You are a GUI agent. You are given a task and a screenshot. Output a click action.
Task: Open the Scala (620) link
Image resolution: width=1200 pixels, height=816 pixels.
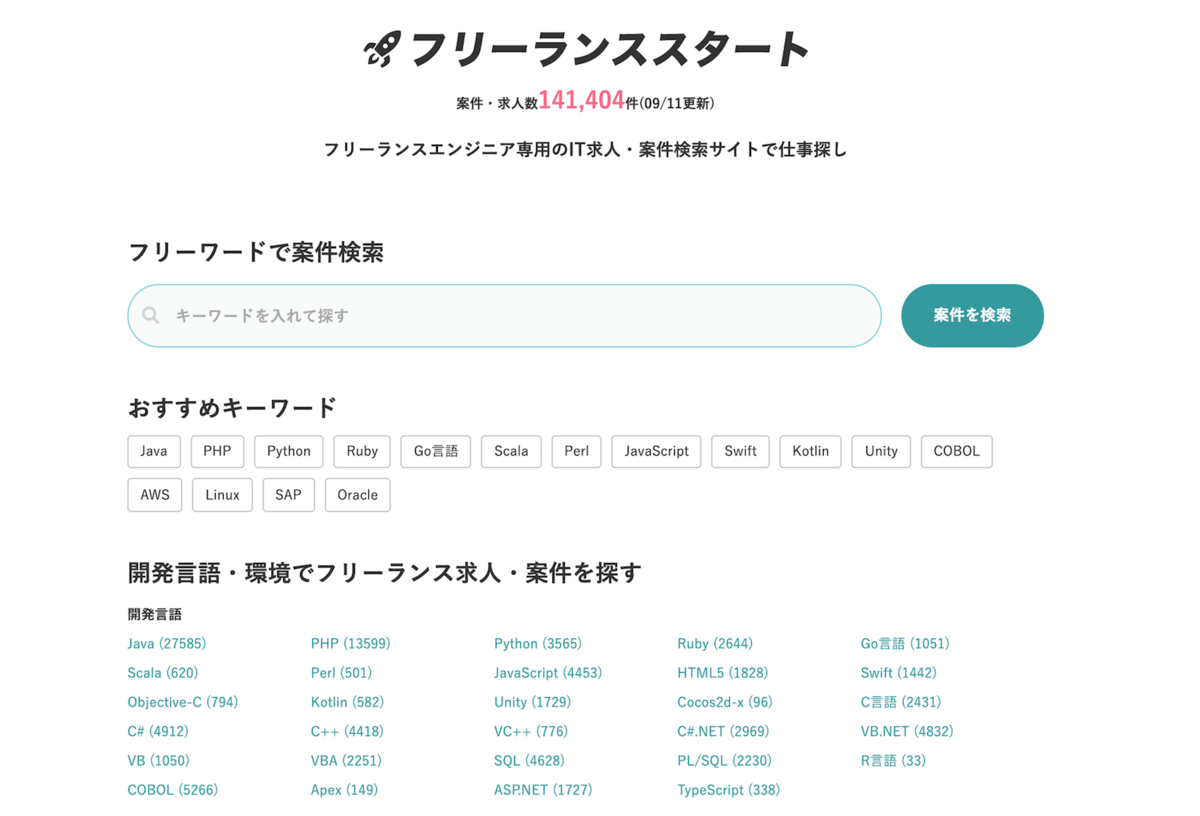pyautogui.click(x=163, y=673)
